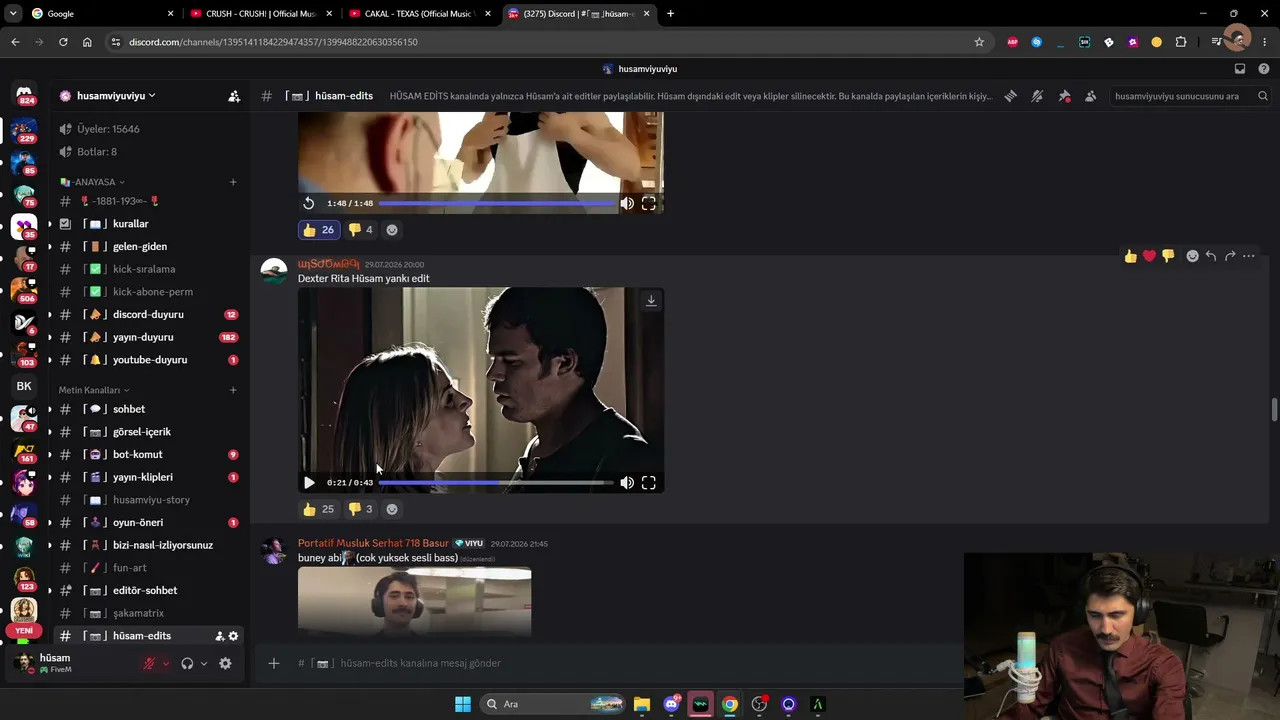Toggle thumbs down reaction with 4 count
1280x720 pixels.
360,230
